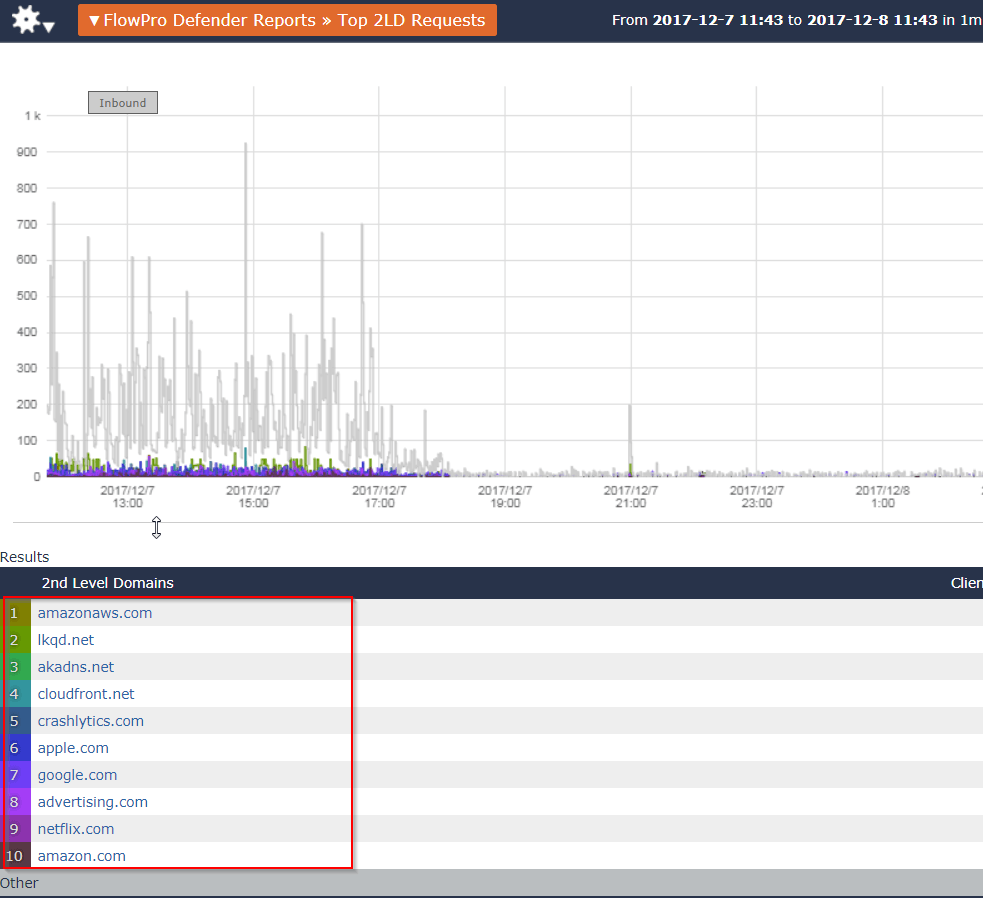Viewport: 983px width, 898px height.
Task: Open crashlytics.com domain link
Action: tap(91, 721)
